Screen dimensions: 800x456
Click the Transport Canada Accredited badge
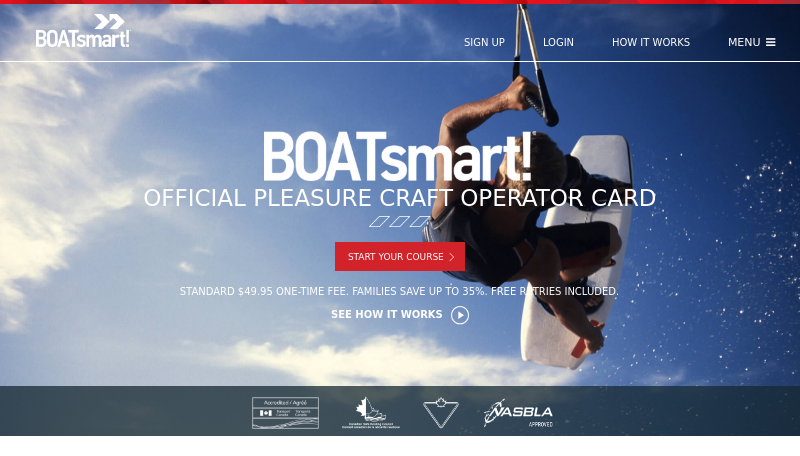[285, 413]
